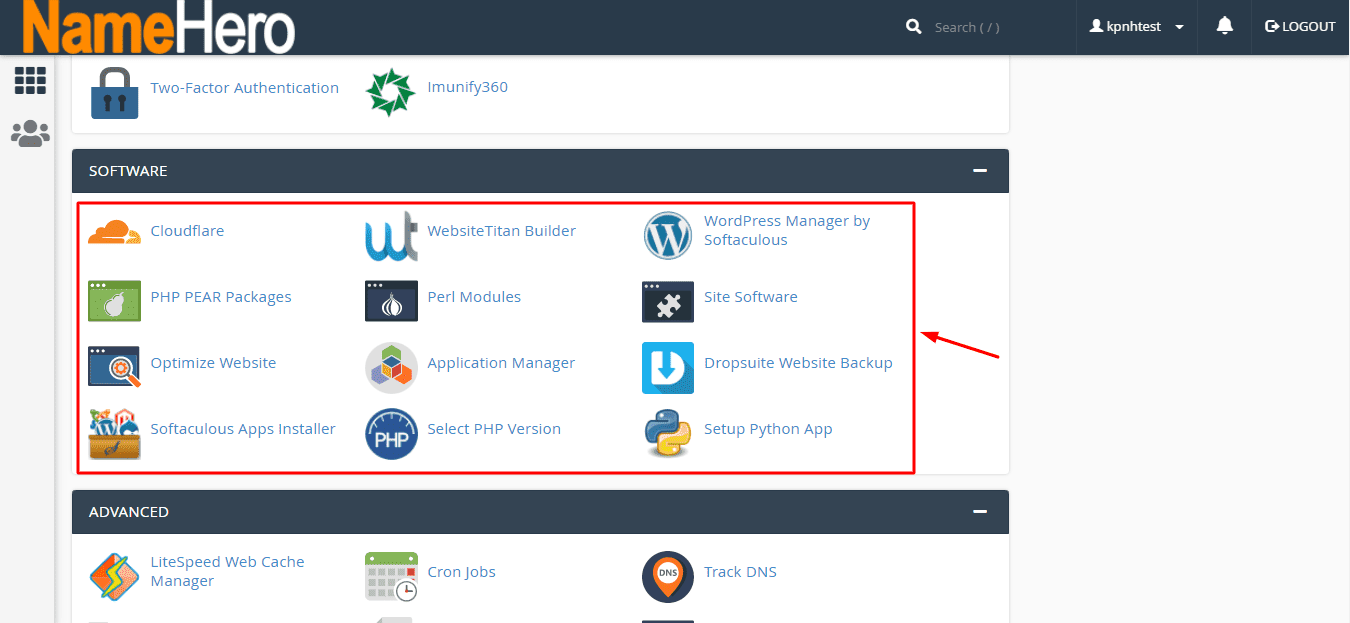The image size is (1350, 623).
Task: Open the Optimize Website link
Action: point(213,363)
